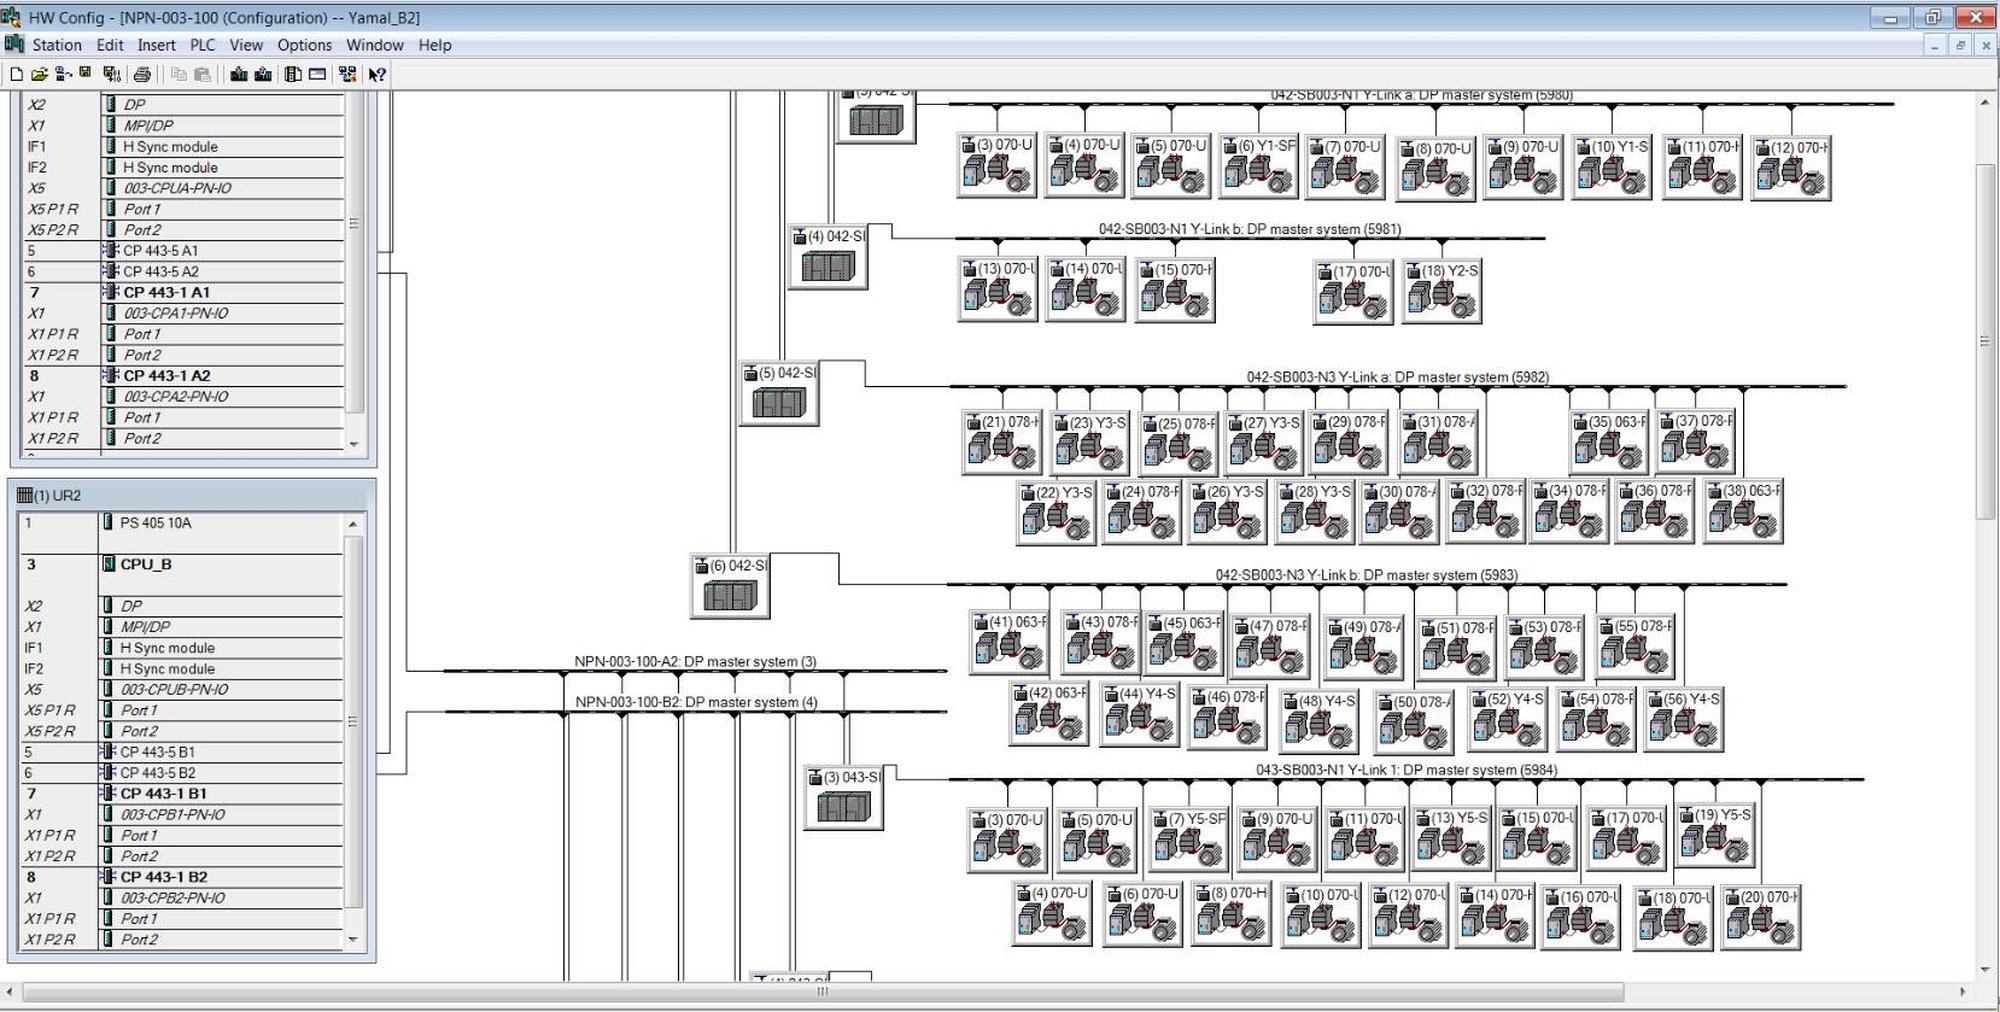This screenshot has width=2000, height=1012.
Task: Click the Open station folder icon
Action: 39,74
